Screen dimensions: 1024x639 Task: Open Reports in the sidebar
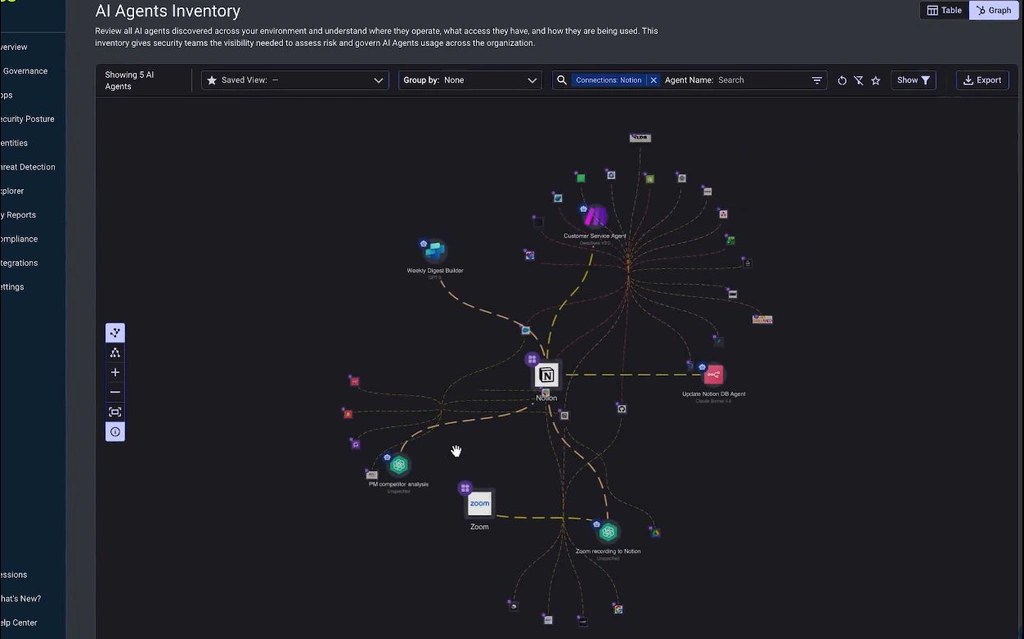pos(20,215)
